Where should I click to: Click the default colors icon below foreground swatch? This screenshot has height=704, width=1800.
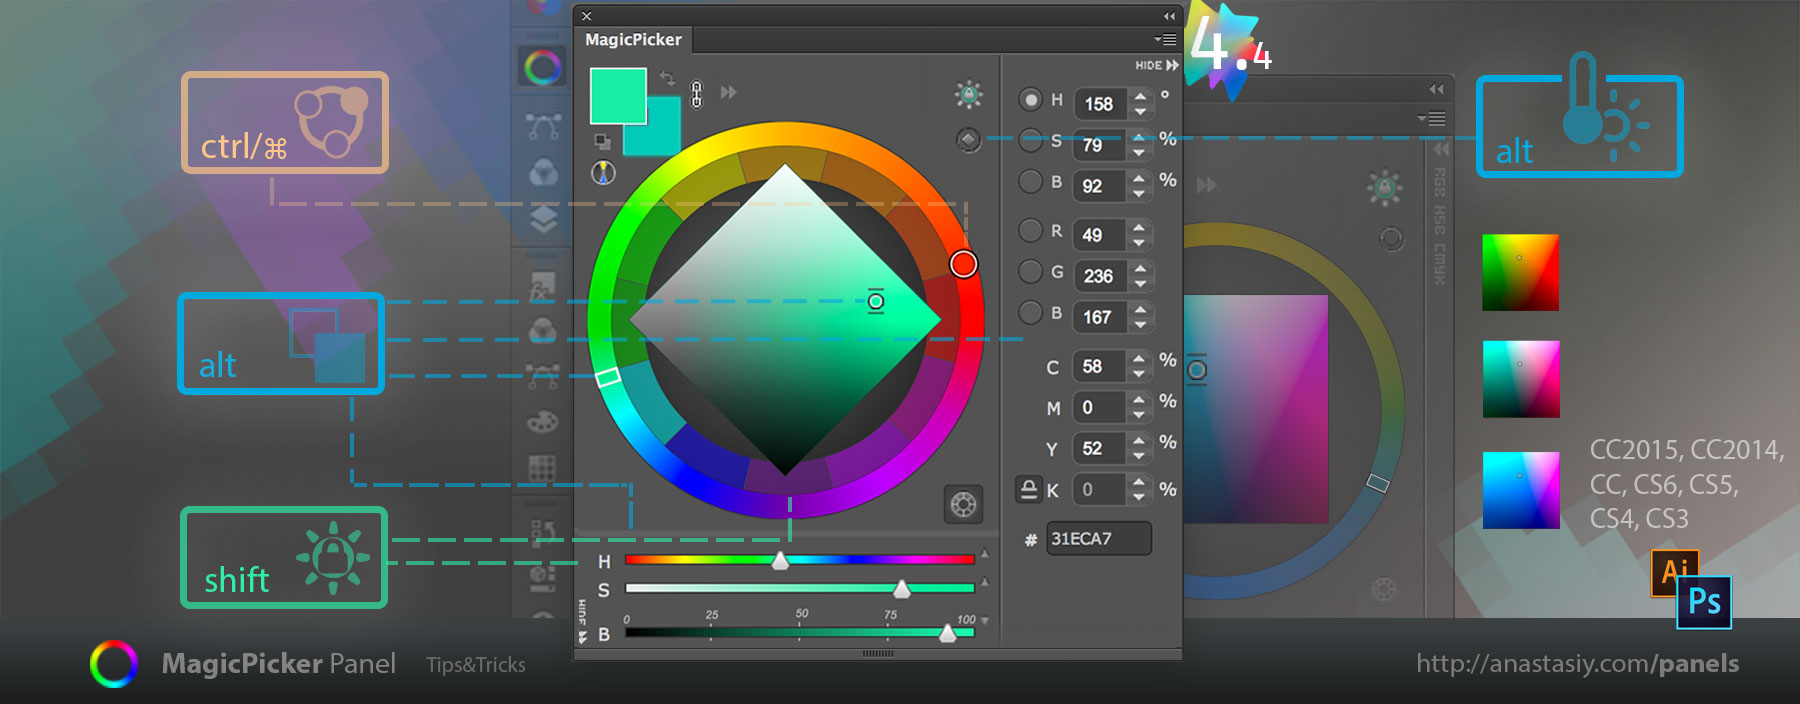pyautogui.click(x=602, y=141)
